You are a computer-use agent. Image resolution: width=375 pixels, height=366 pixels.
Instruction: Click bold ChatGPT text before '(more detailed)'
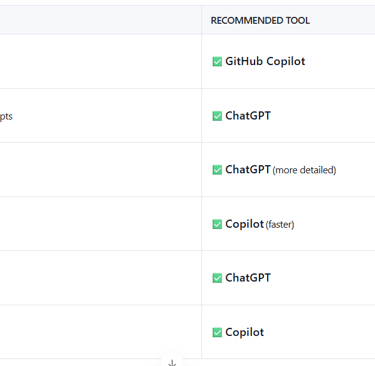[248, 170]
